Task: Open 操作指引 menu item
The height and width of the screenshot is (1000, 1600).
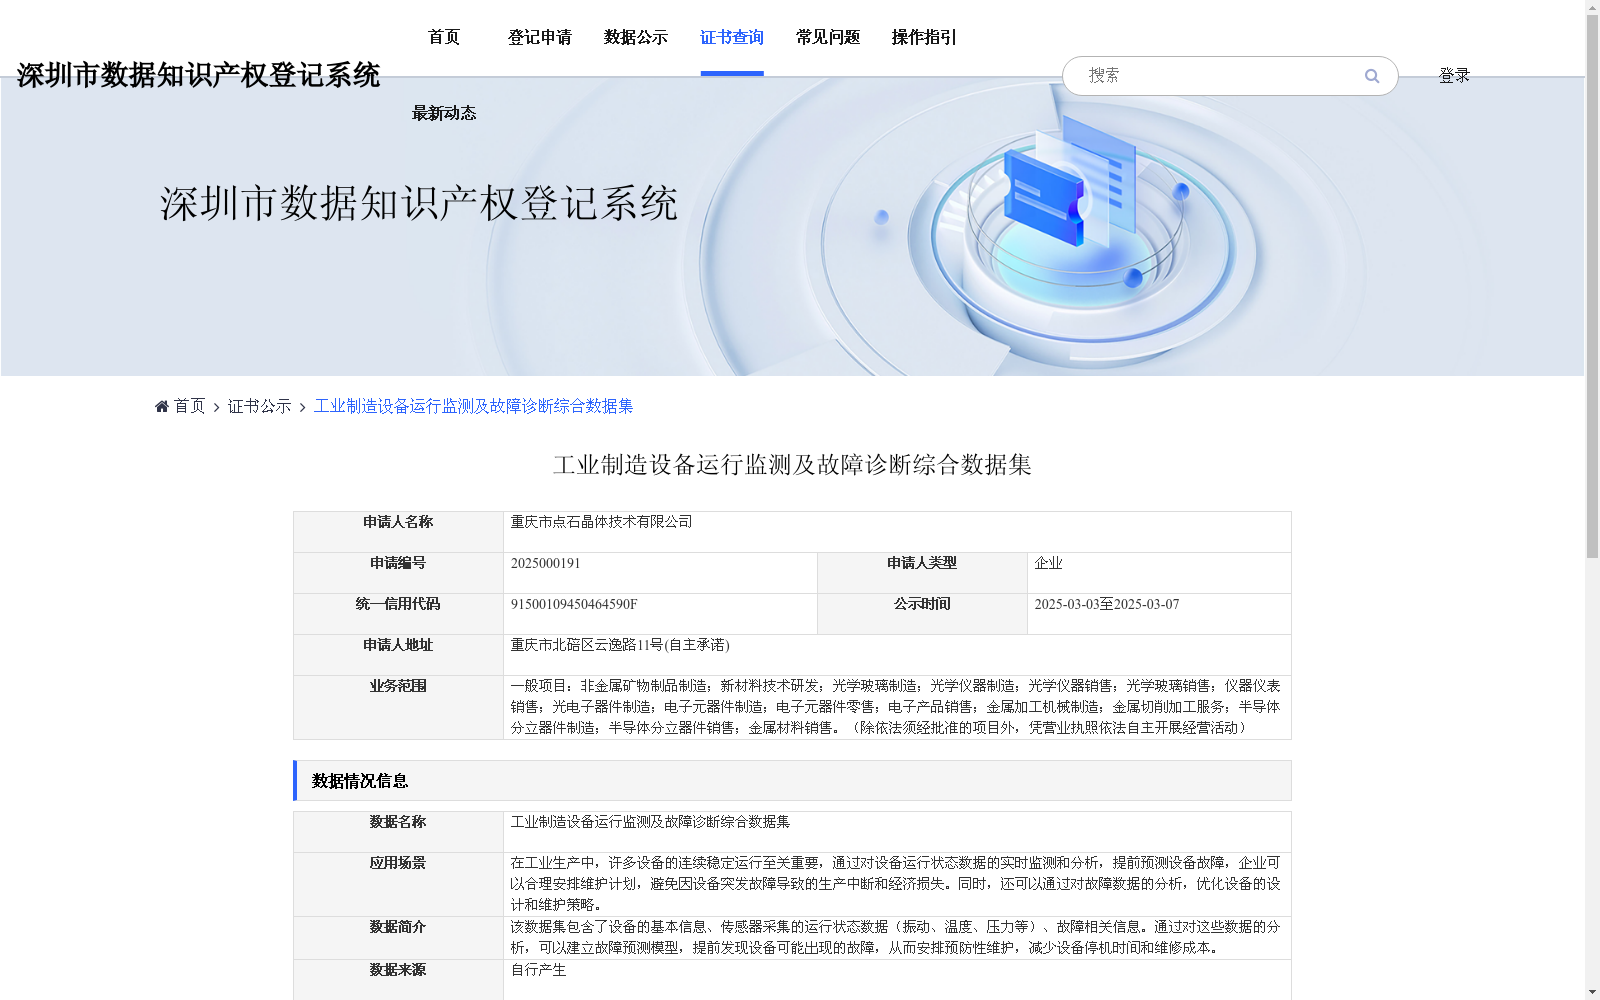Action: point(924,37)
